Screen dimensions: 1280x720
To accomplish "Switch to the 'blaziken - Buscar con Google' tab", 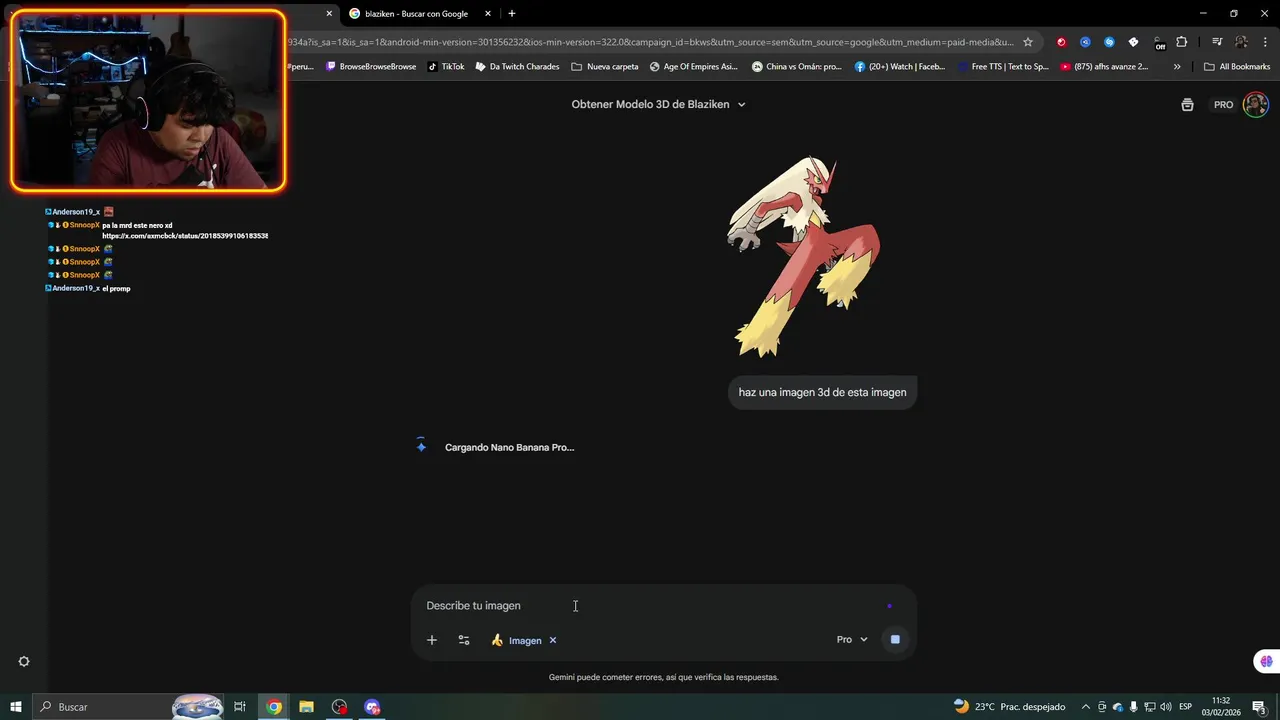I will pos(416,14).
